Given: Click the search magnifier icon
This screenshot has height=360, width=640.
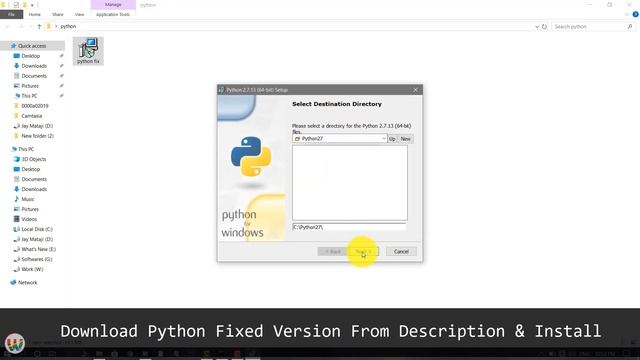Looking at the screenshot, I should point(630,27).
